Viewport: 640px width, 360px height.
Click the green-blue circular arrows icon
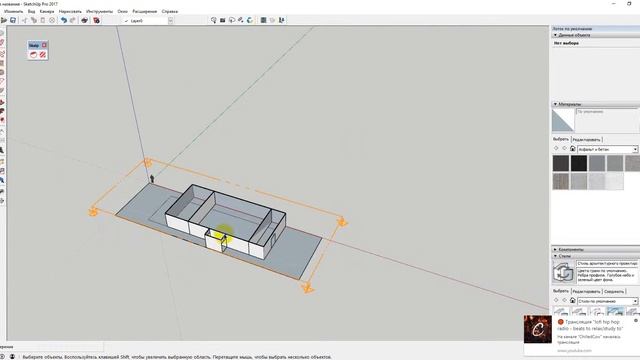tap(250, 20)
